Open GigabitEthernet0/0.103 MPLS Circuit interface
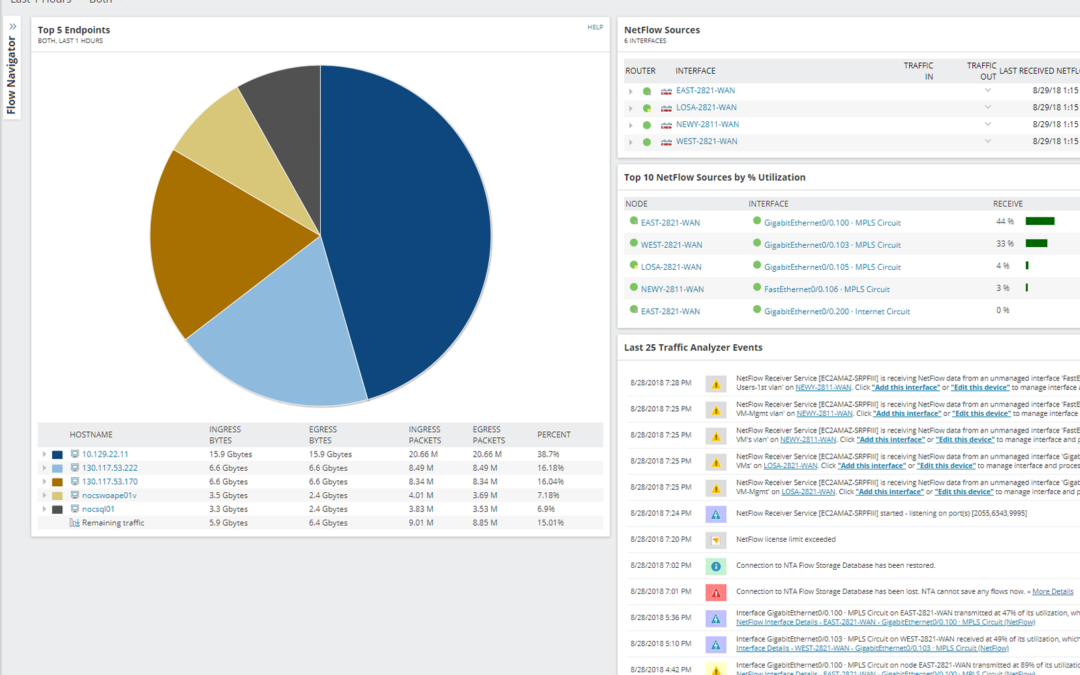Viewport: 1080px width, 675px height. 832,245
